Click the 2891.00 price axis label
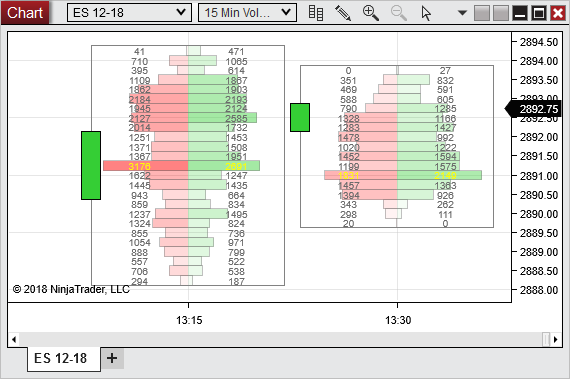The image size is (570, 379). pos(539,176)
